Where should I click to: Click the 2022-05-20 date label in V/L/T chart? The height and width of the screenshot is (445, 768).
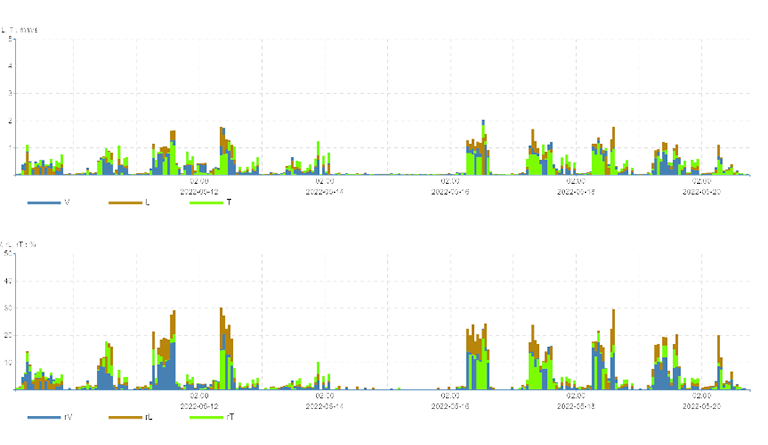tap(701, 192)
